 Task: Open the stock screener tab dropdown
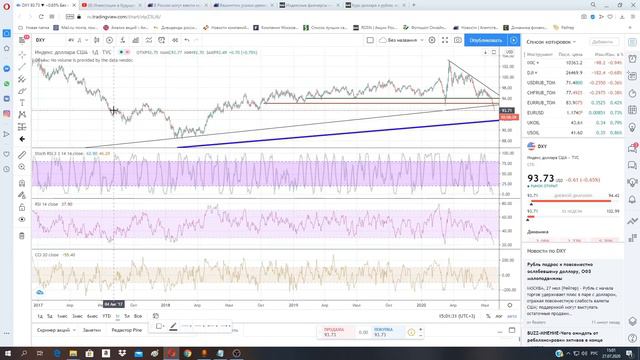coord(56,330)
